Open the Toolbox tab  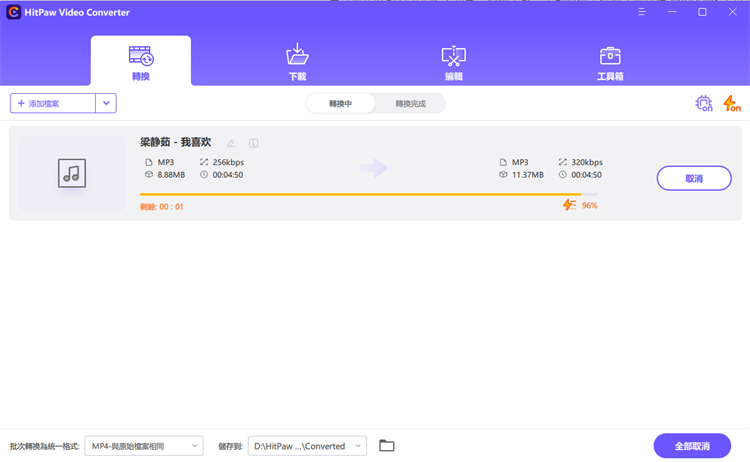610,62
